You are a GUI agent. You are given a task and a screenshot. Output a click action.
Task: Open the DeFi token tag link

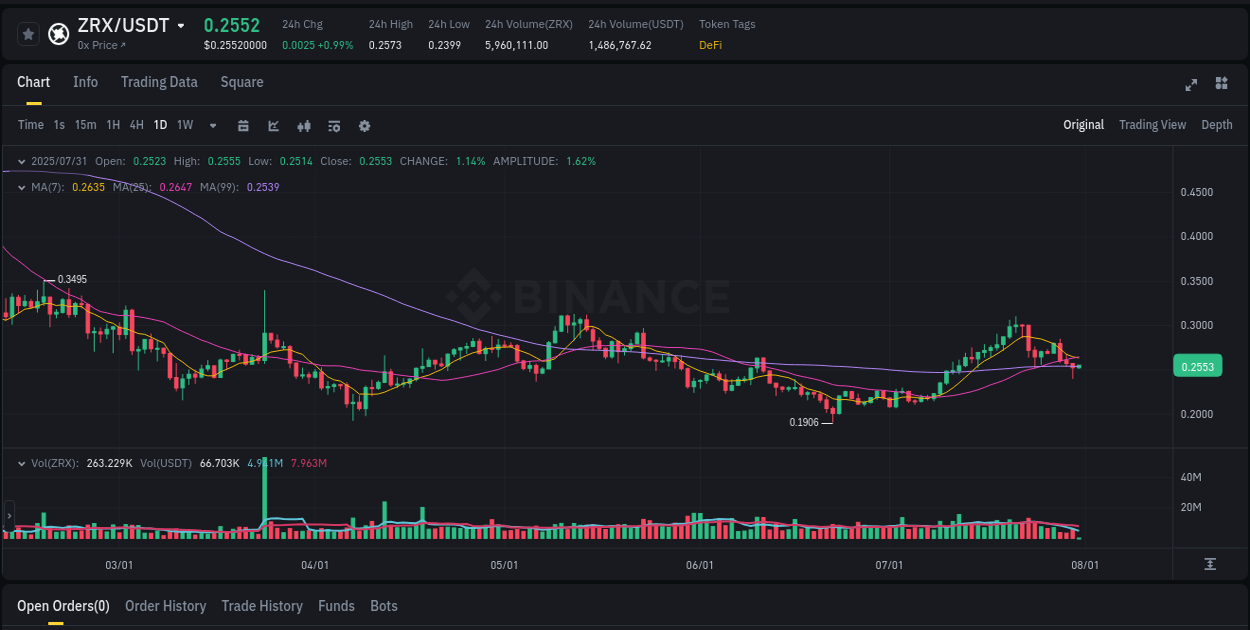click(710, 45)
